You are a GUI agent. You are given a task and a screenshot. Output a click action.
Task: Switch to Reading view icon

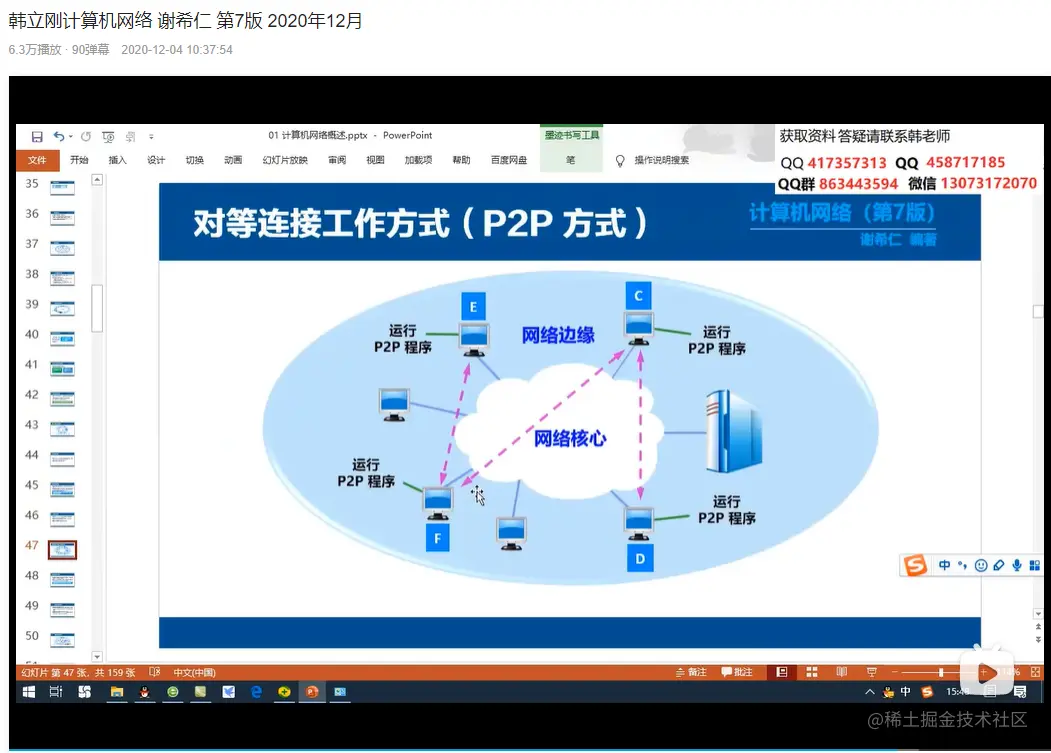[x=842, y=672]
